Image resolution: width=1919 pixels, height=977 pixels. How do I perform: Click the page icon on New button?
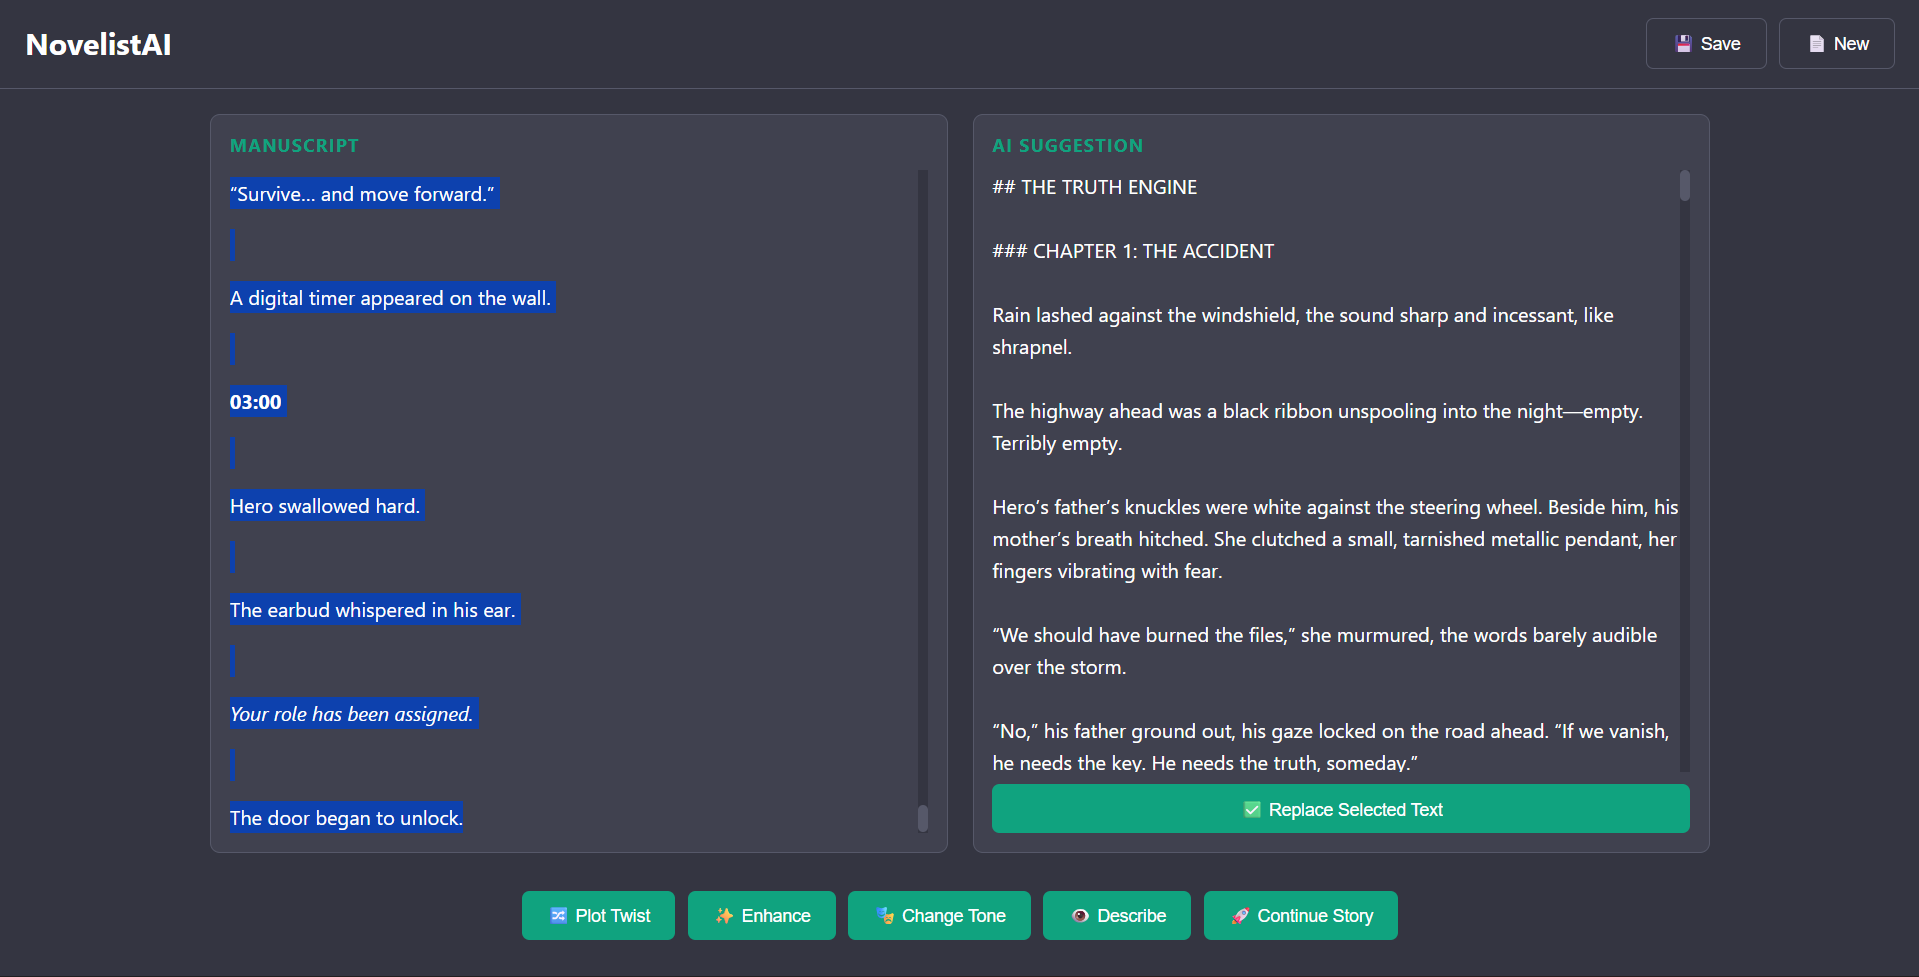coord(1816,44)
